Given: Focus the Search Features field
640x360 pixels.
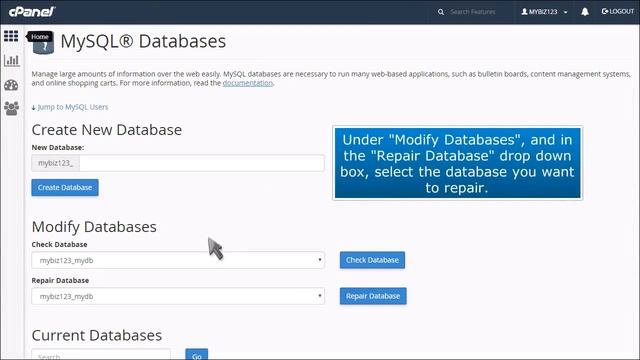Looking at the screenshot, I should (473, 12).
